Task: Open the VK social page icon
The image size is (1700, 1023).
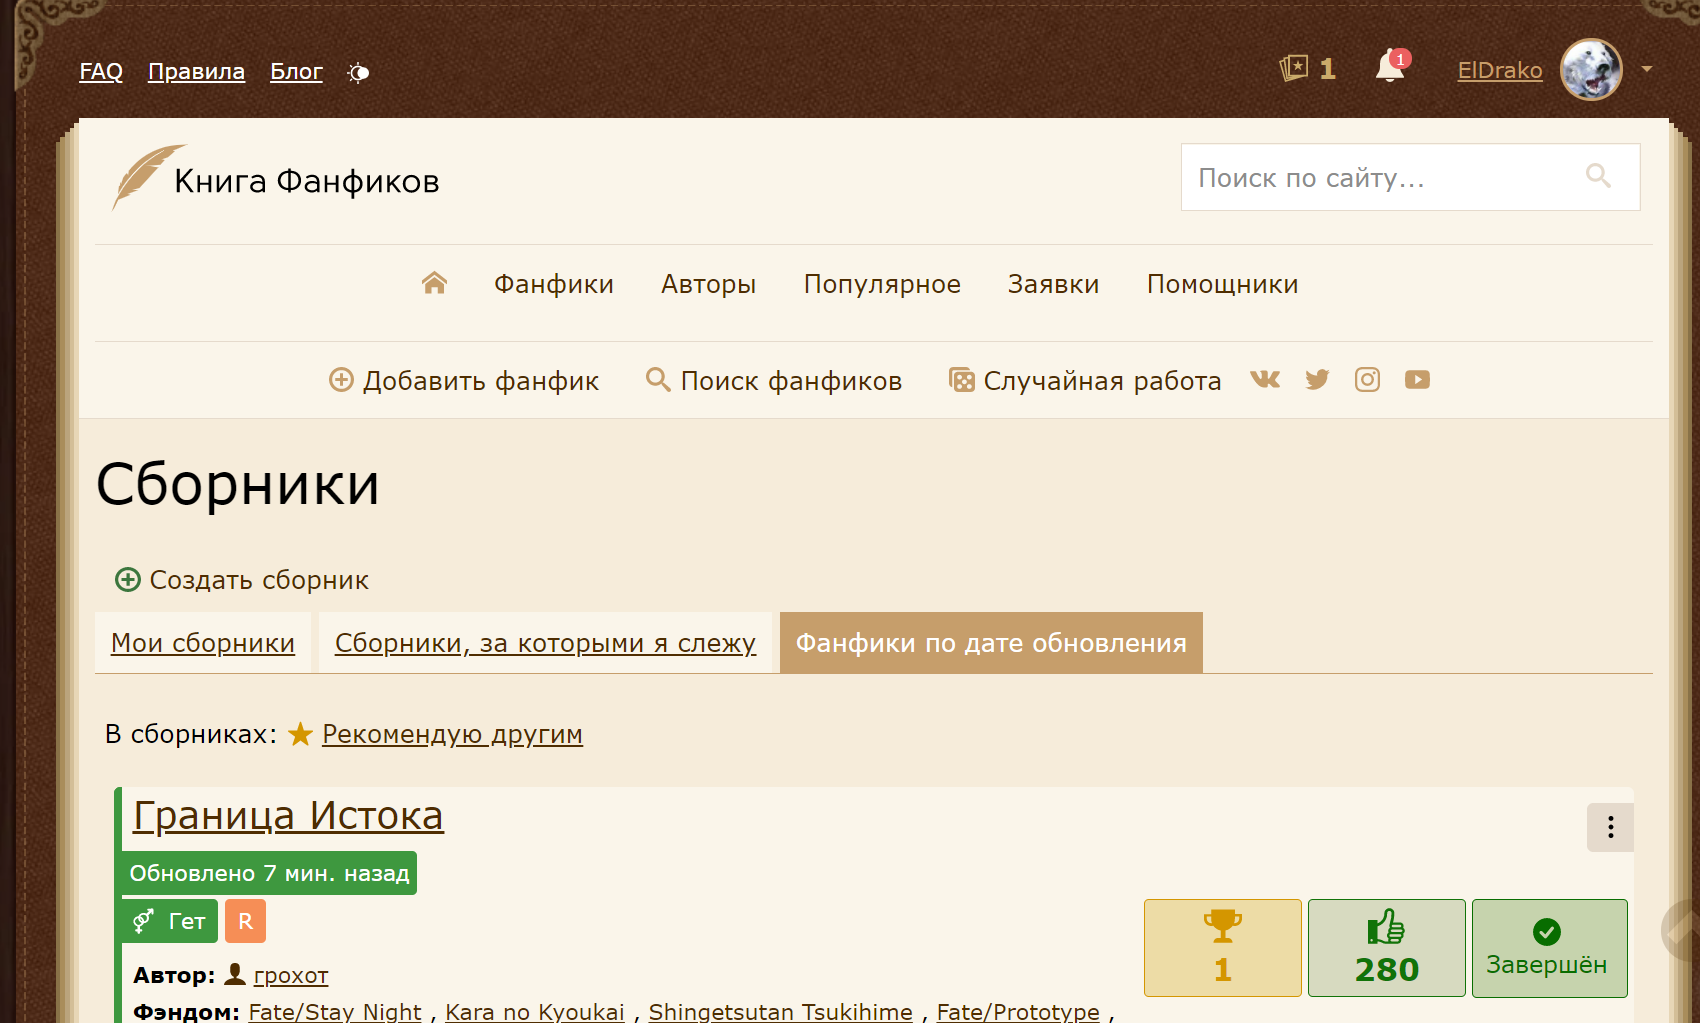Action: pyautogui.click(x=1265, y=380)
